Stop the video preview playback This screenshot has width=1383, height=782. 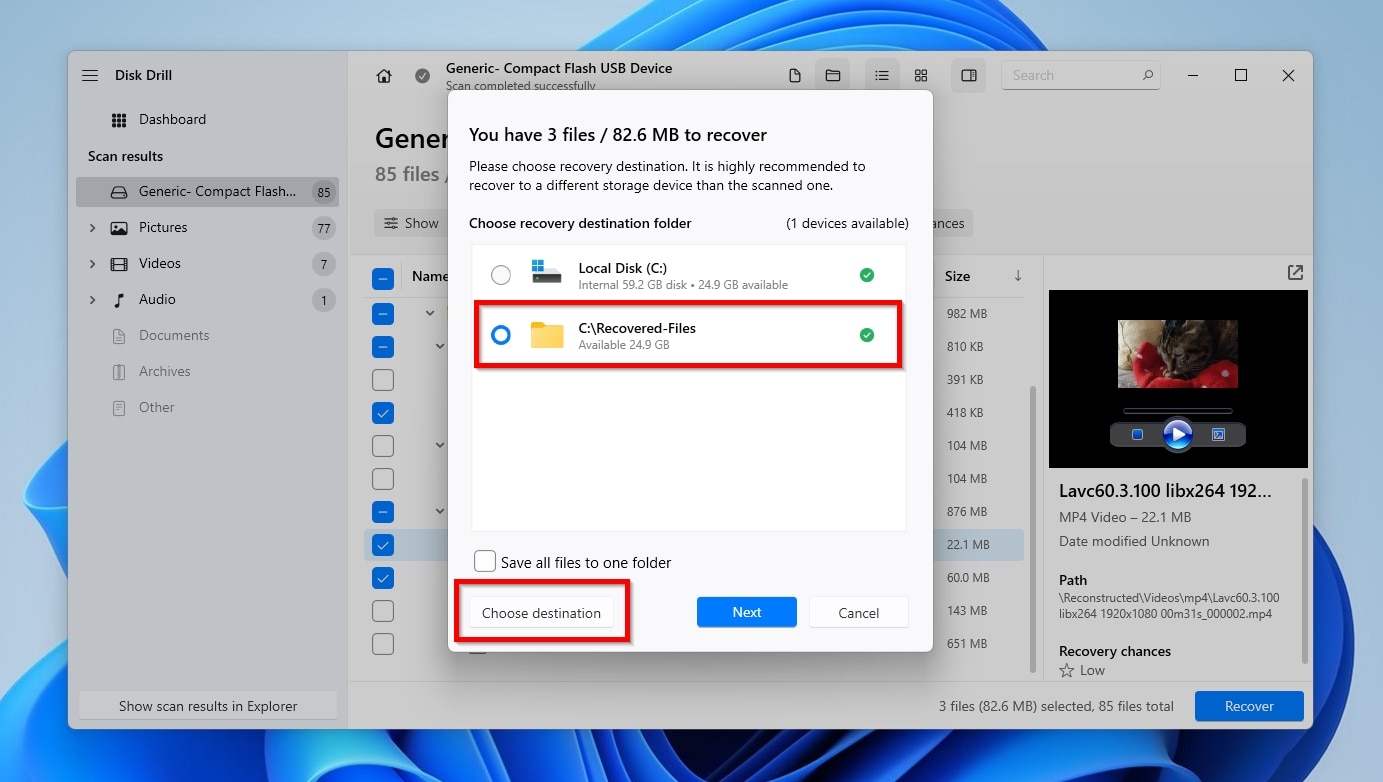(1137, 435)
